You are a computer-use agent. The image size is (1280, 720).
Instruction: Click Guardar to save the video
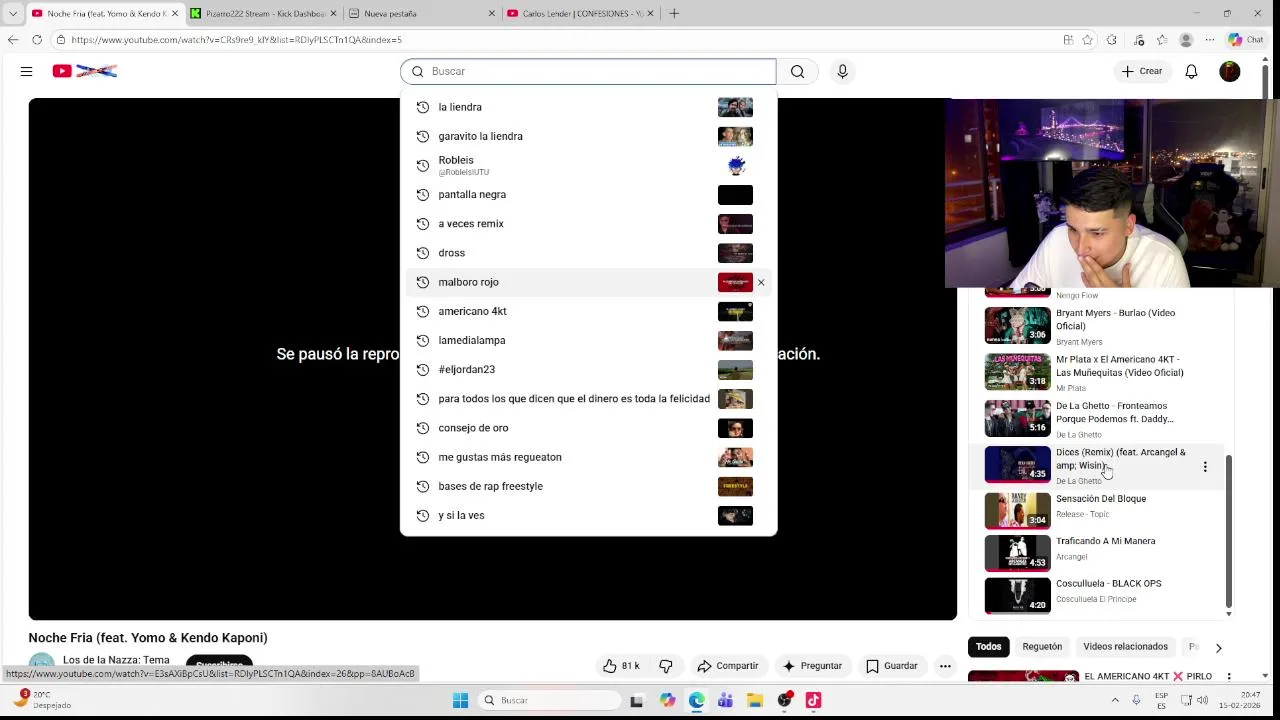click(x=891, y=665)
